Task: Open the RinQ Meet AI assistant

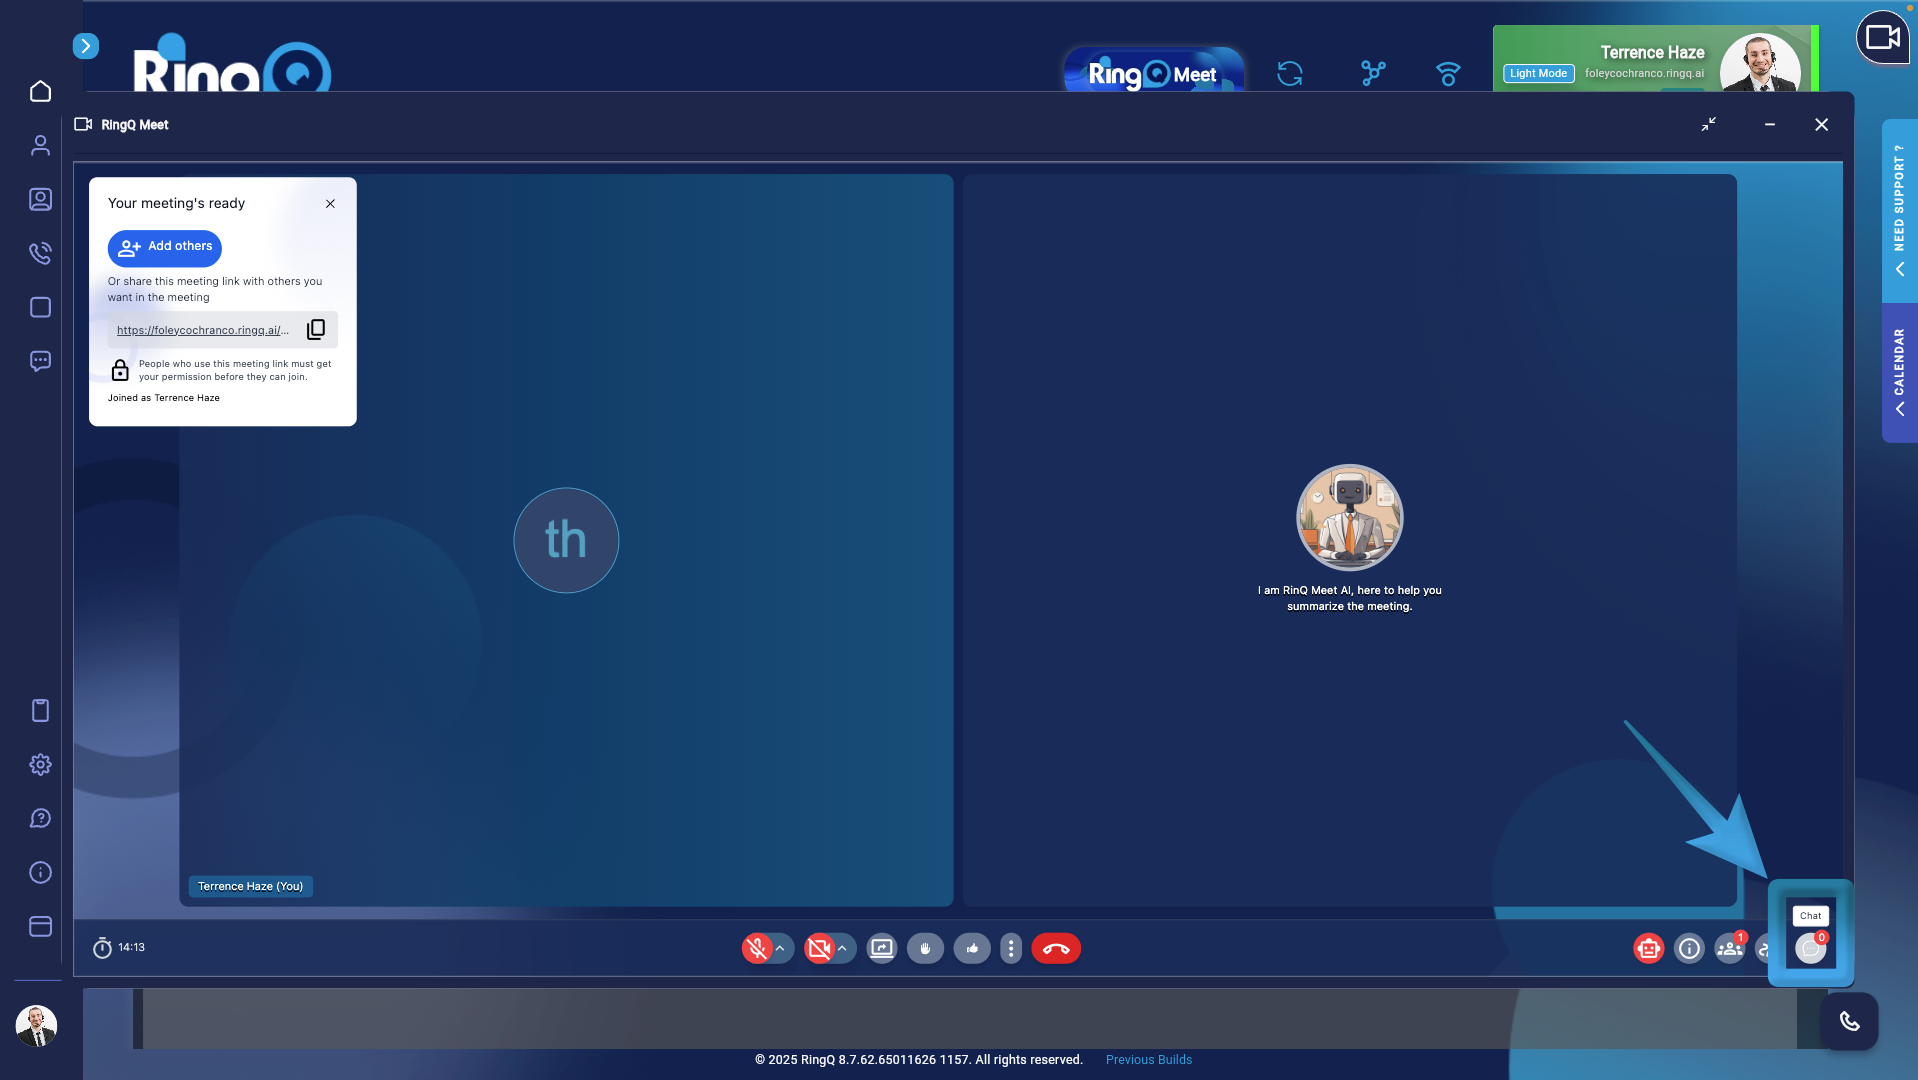Action: click(1648, 948)
